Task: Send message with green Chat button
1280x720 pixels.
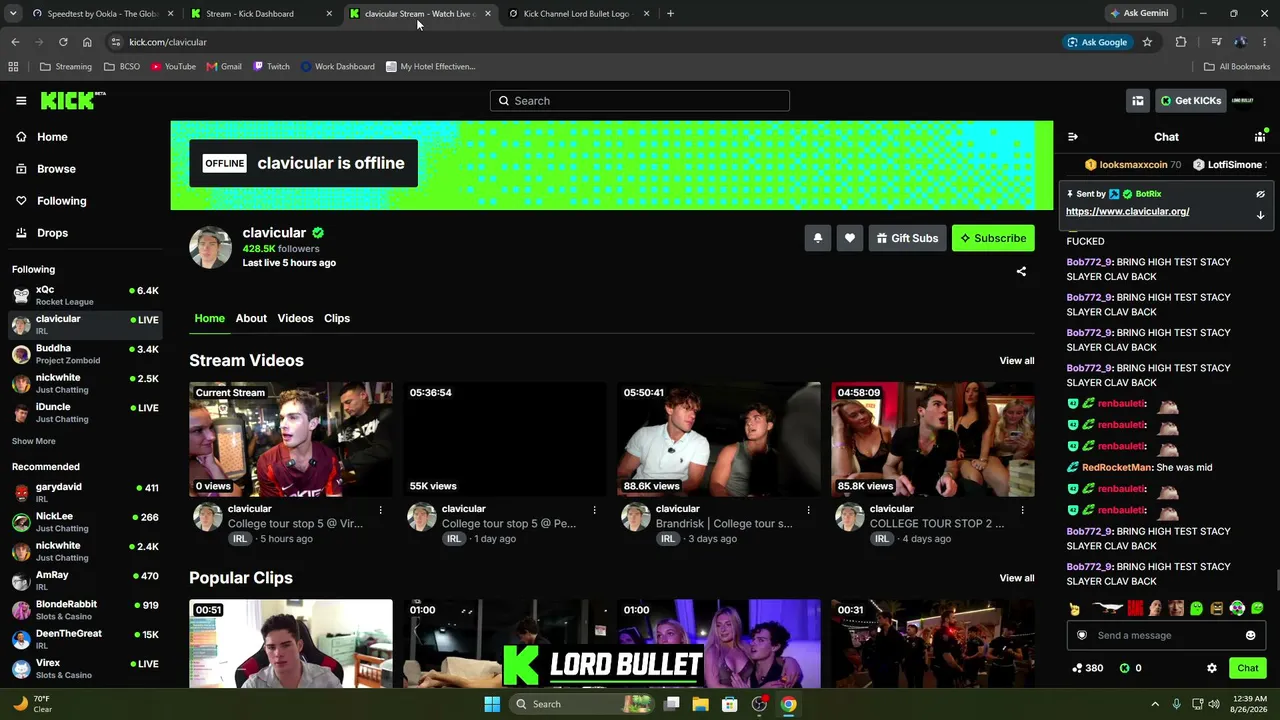Action: coord(1248,668)
